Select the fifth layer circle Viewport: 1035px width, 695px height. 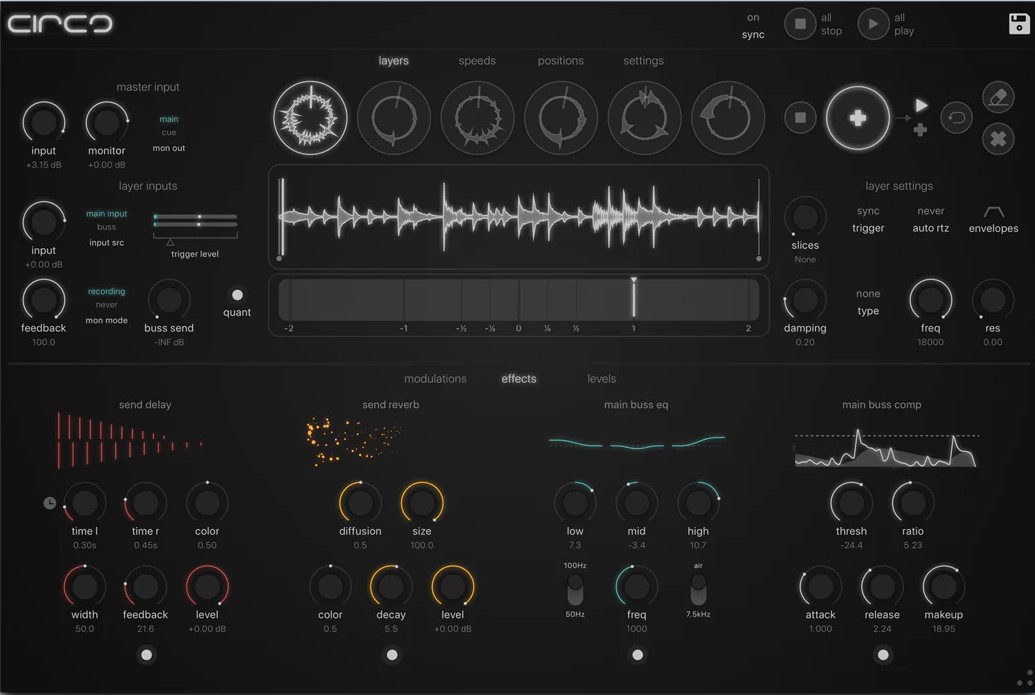644,118
